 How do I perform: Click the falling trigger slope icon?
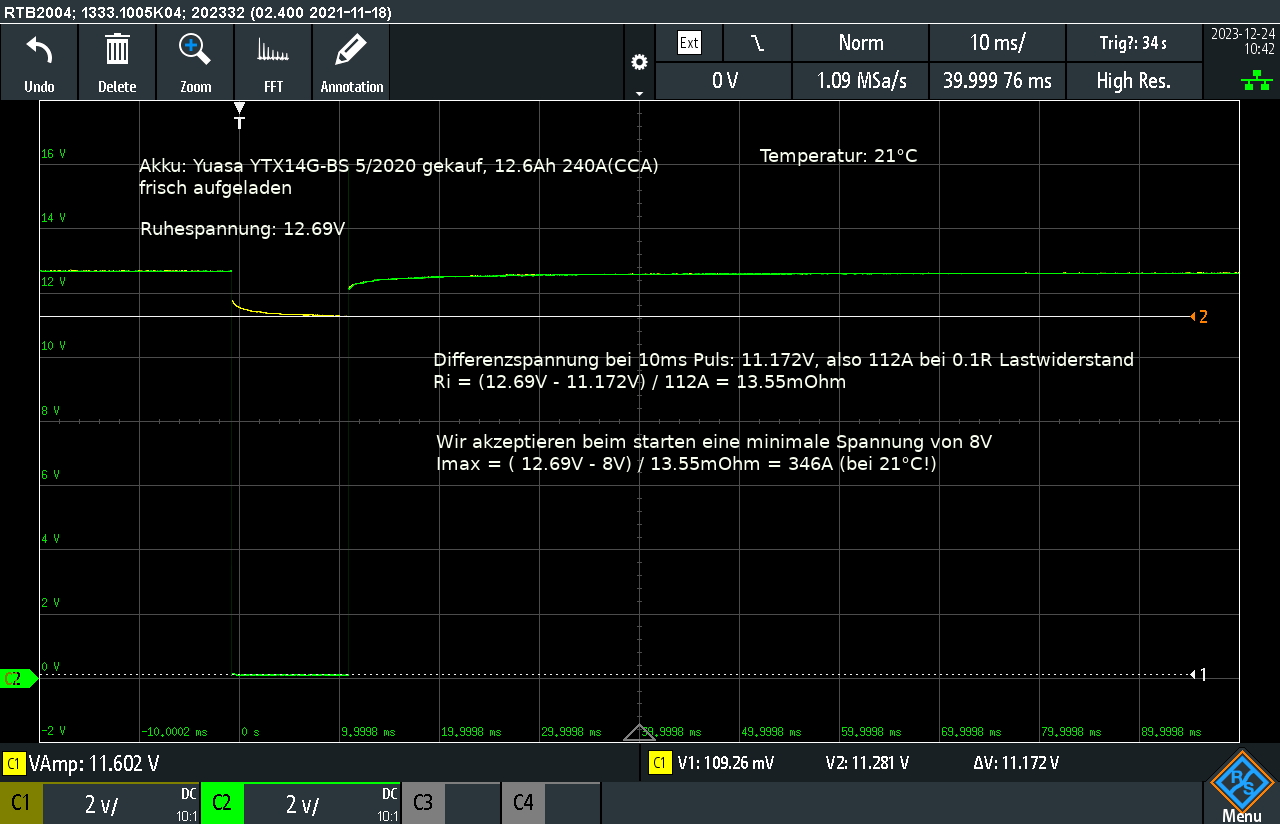point(757,43)
